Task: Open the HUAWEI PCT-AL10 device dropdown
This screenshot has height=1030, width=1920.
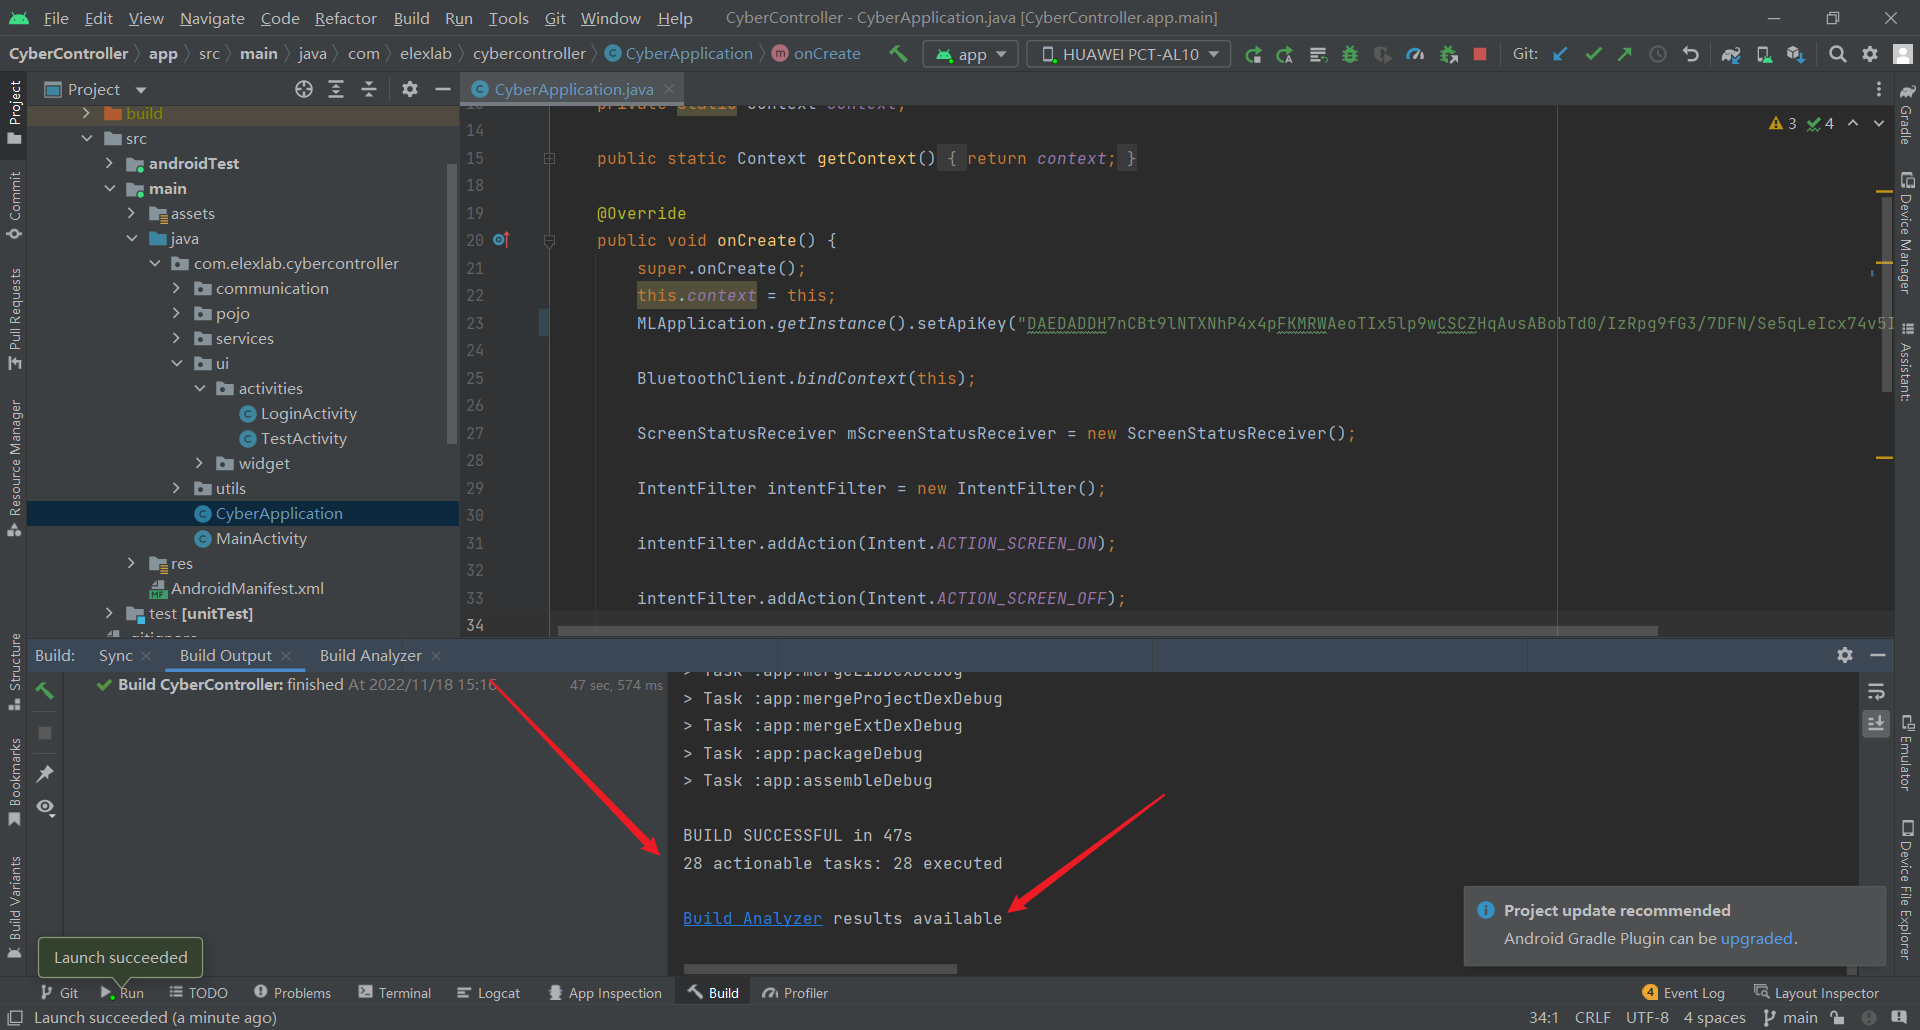Action: tap(1130, 54)
